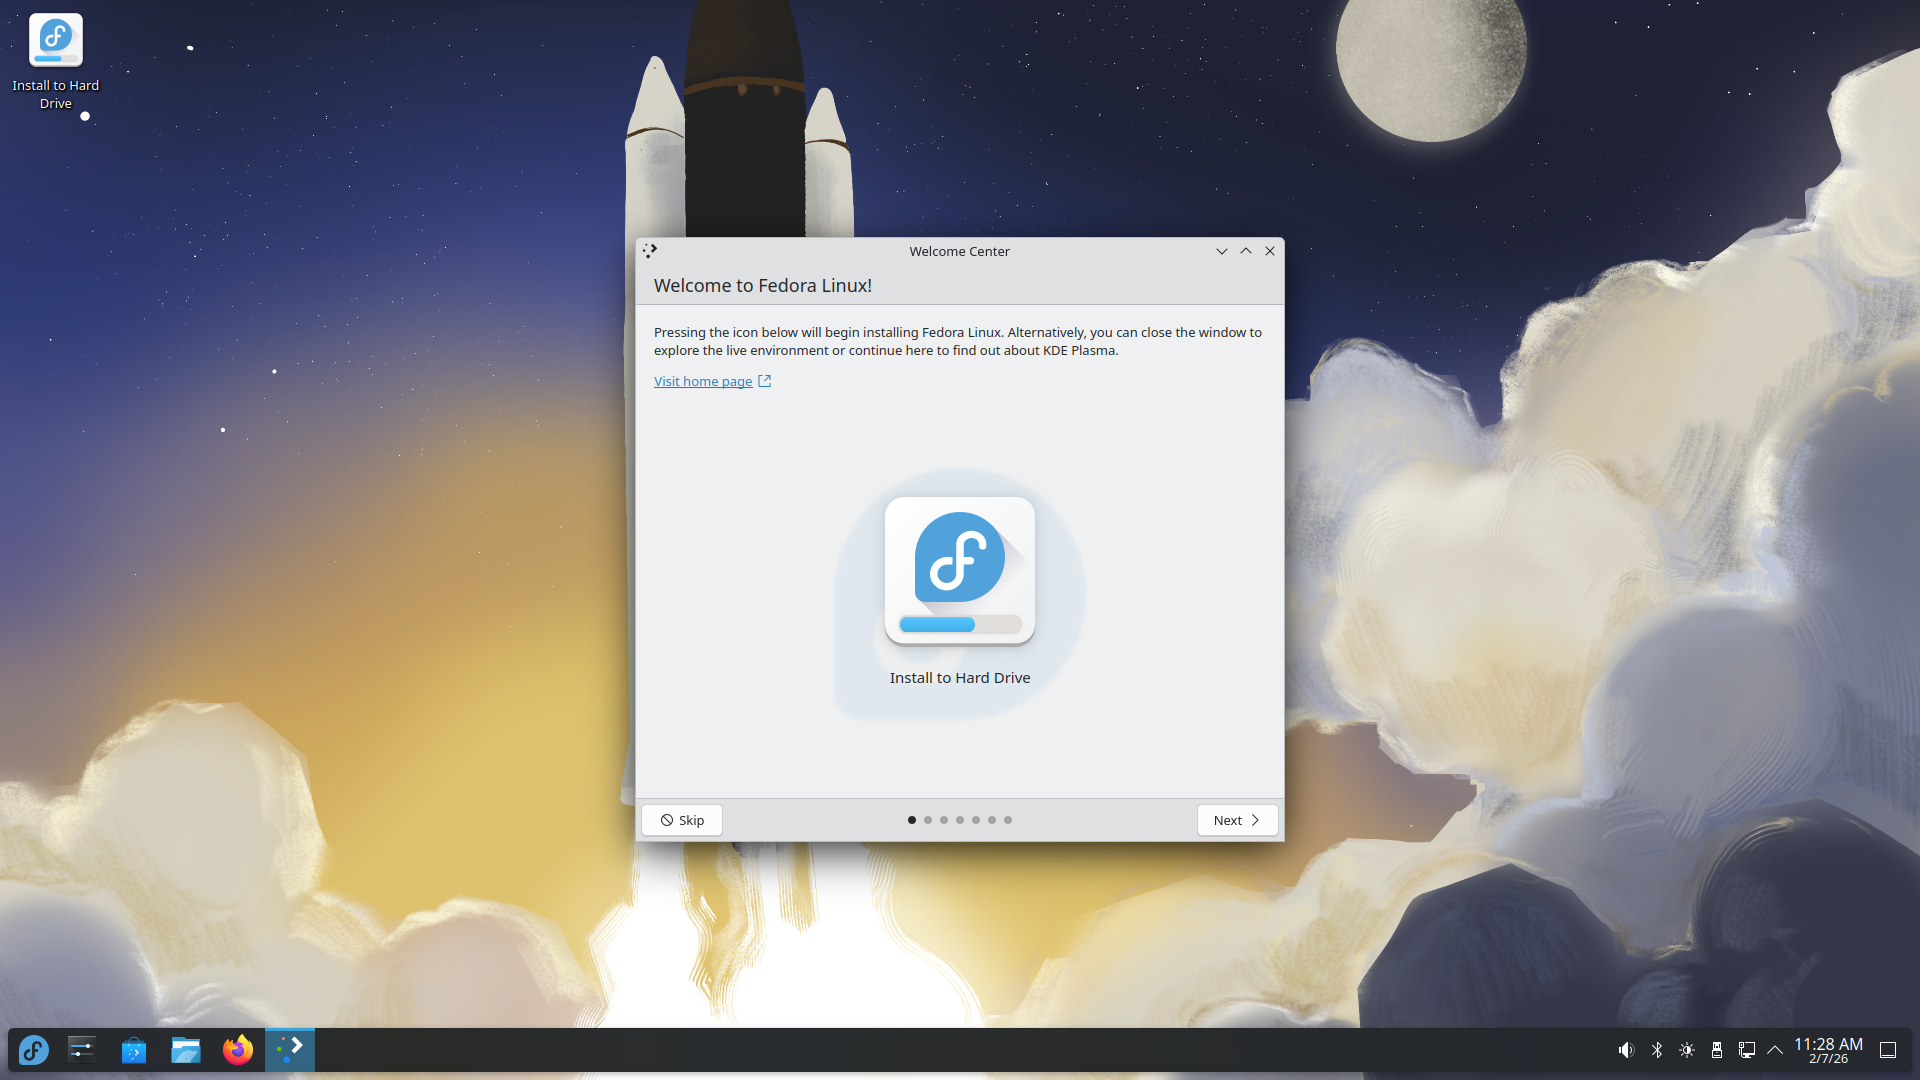Open the clock and calendar popup
This screenshot has width=1920, height=1080.
(x=1828, y=1050)
